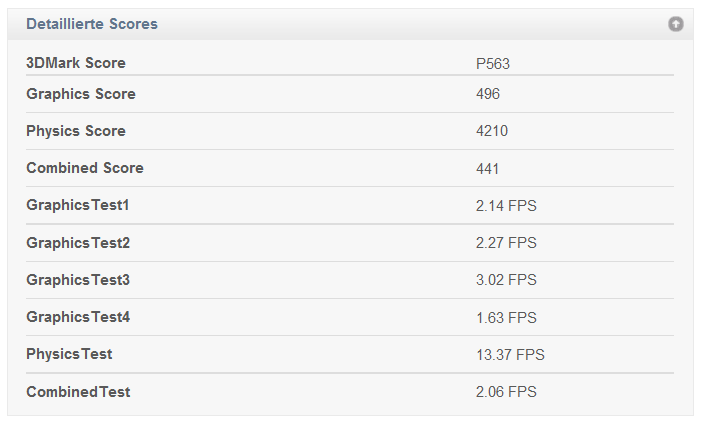
Task: Click the 3.02 FPS result
Action: point(506,280)
